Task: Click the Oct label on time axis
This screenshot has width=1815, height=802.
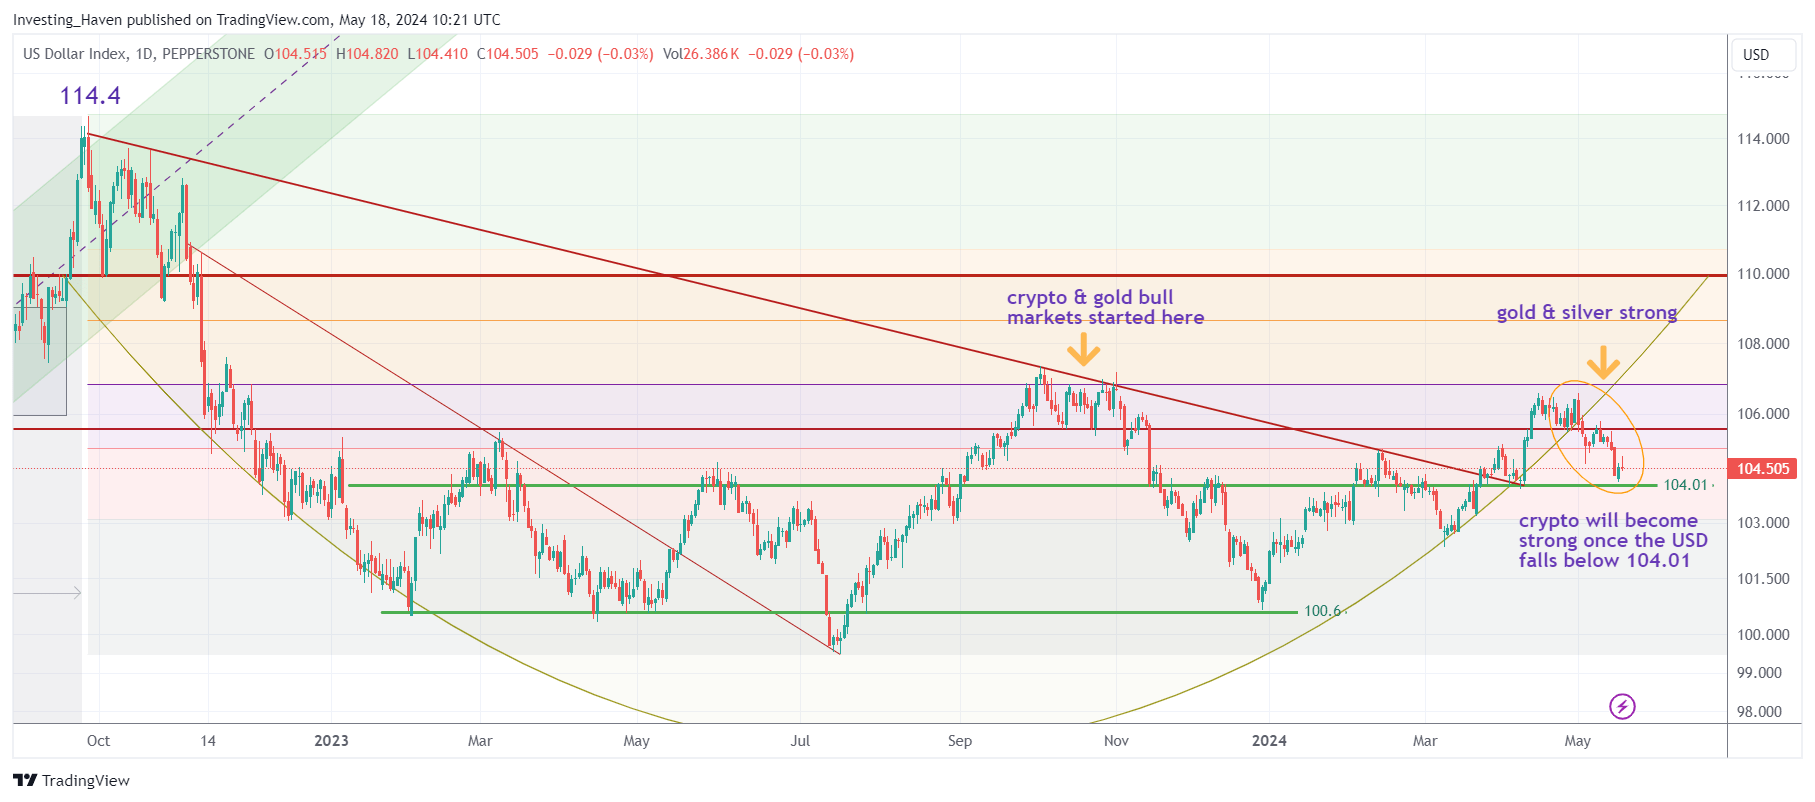Action: [x=98, y=741]
